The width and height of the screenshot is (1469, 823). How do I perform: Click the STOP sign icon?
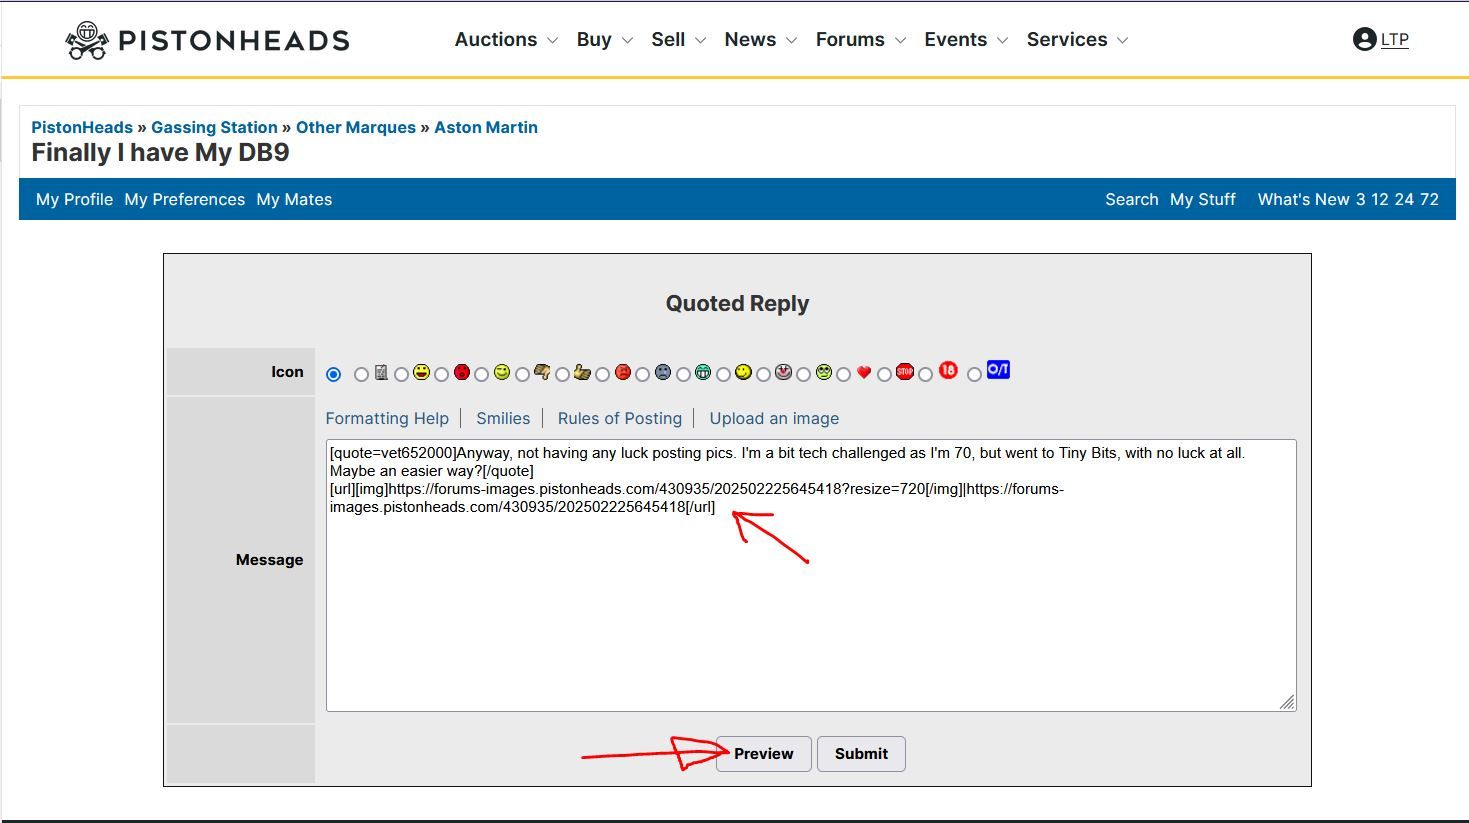tap(905, 372)
